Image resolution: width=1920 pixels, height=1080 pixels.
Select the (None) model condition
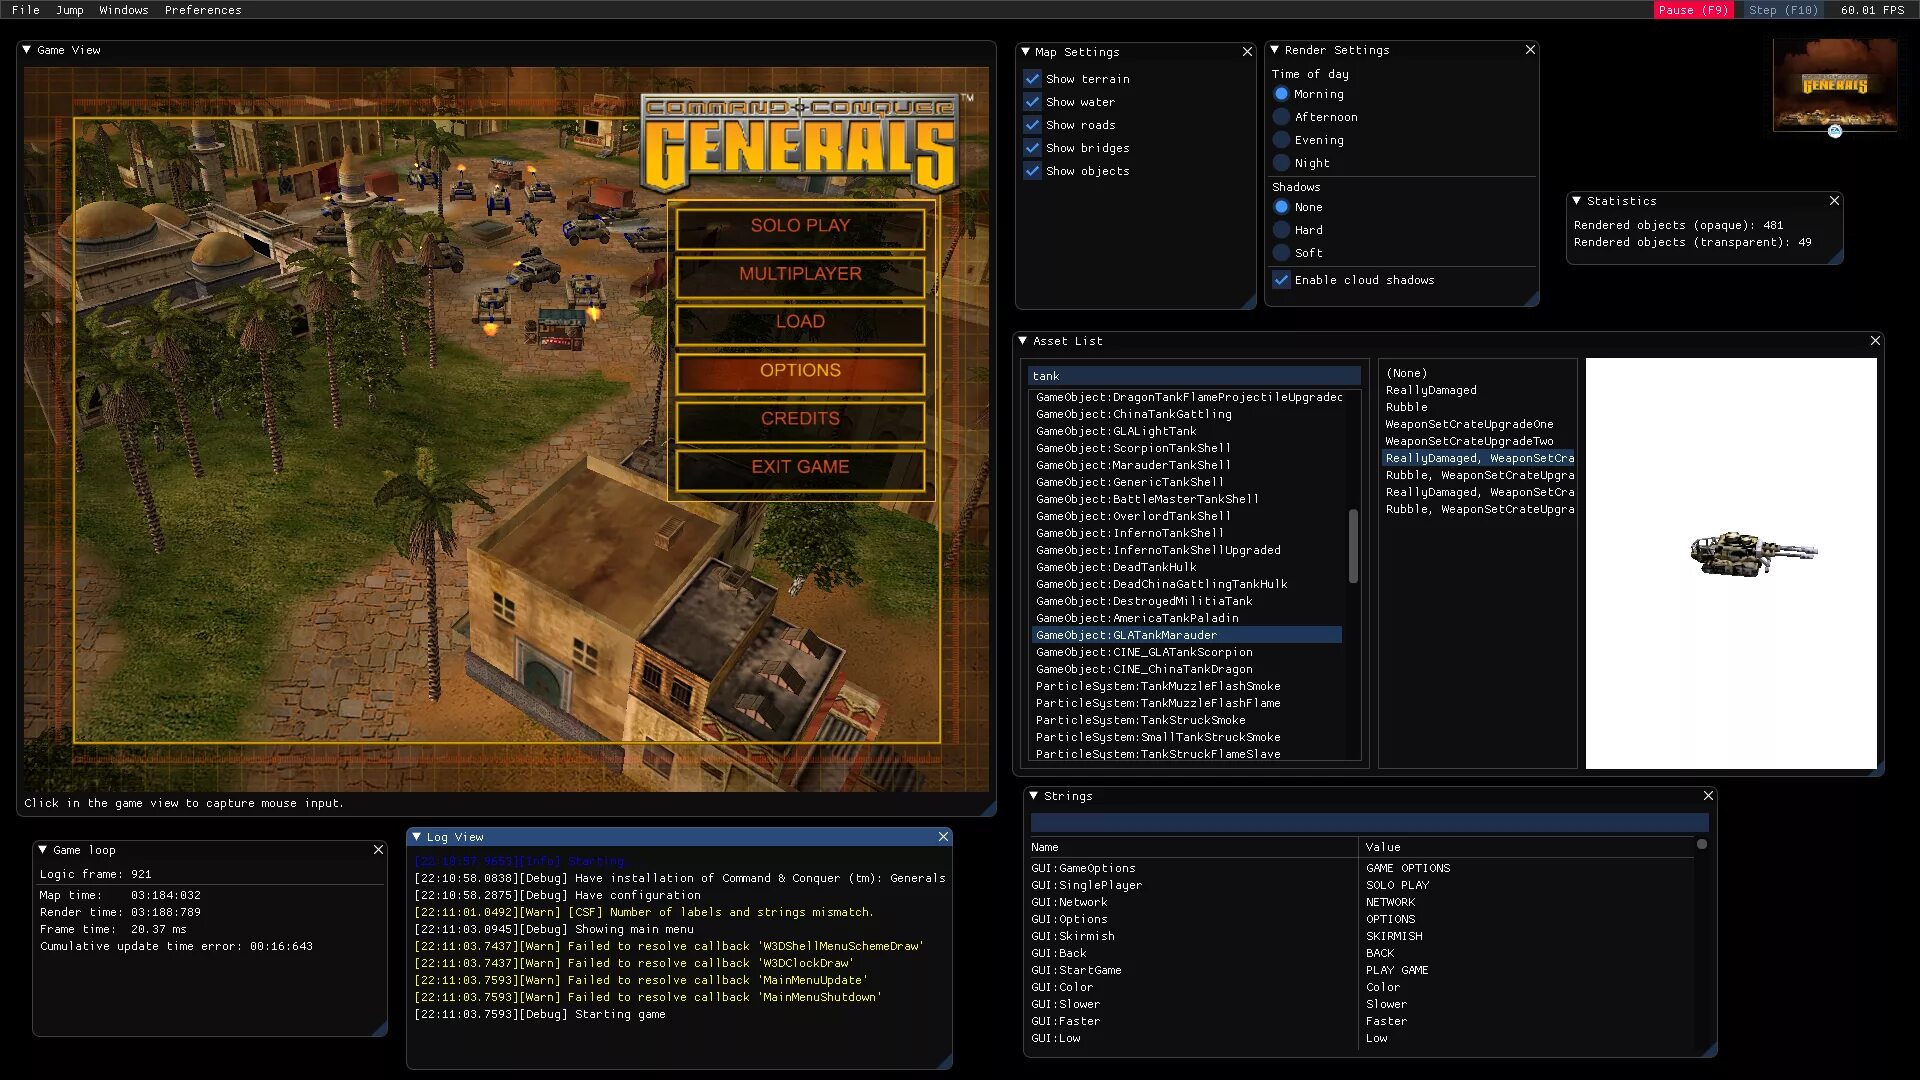1478,373
